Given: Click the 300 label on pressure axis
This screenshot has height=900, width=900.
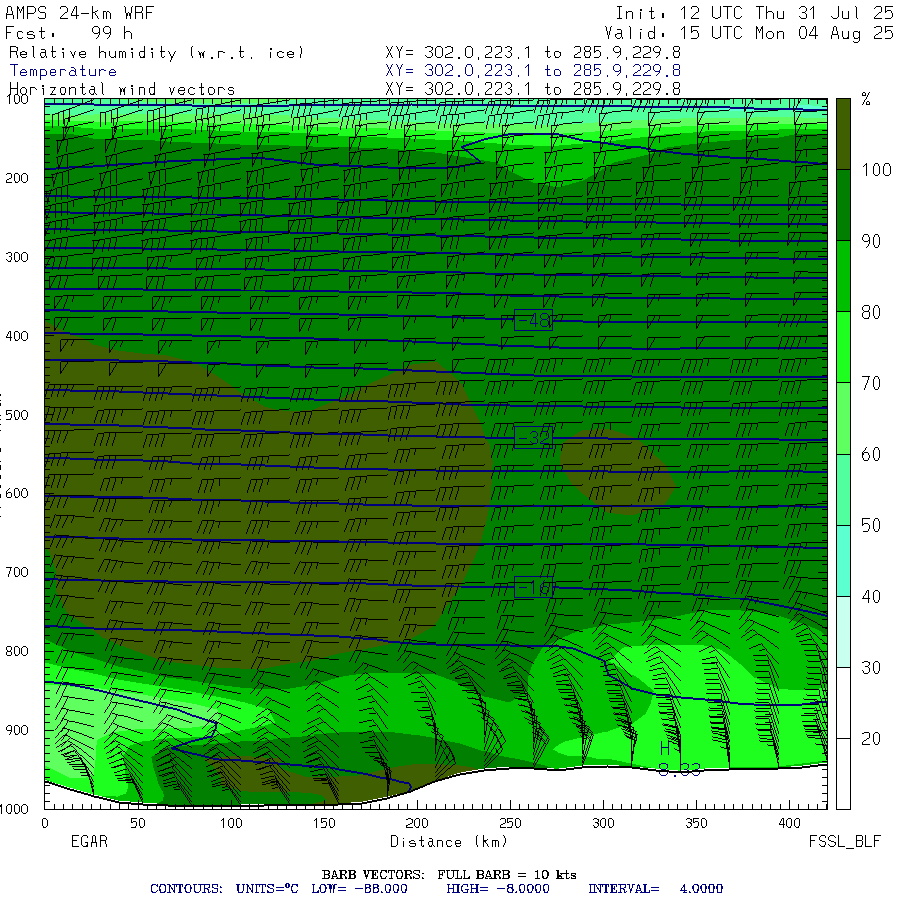Looking at the screenshot, I should [17, 257].
